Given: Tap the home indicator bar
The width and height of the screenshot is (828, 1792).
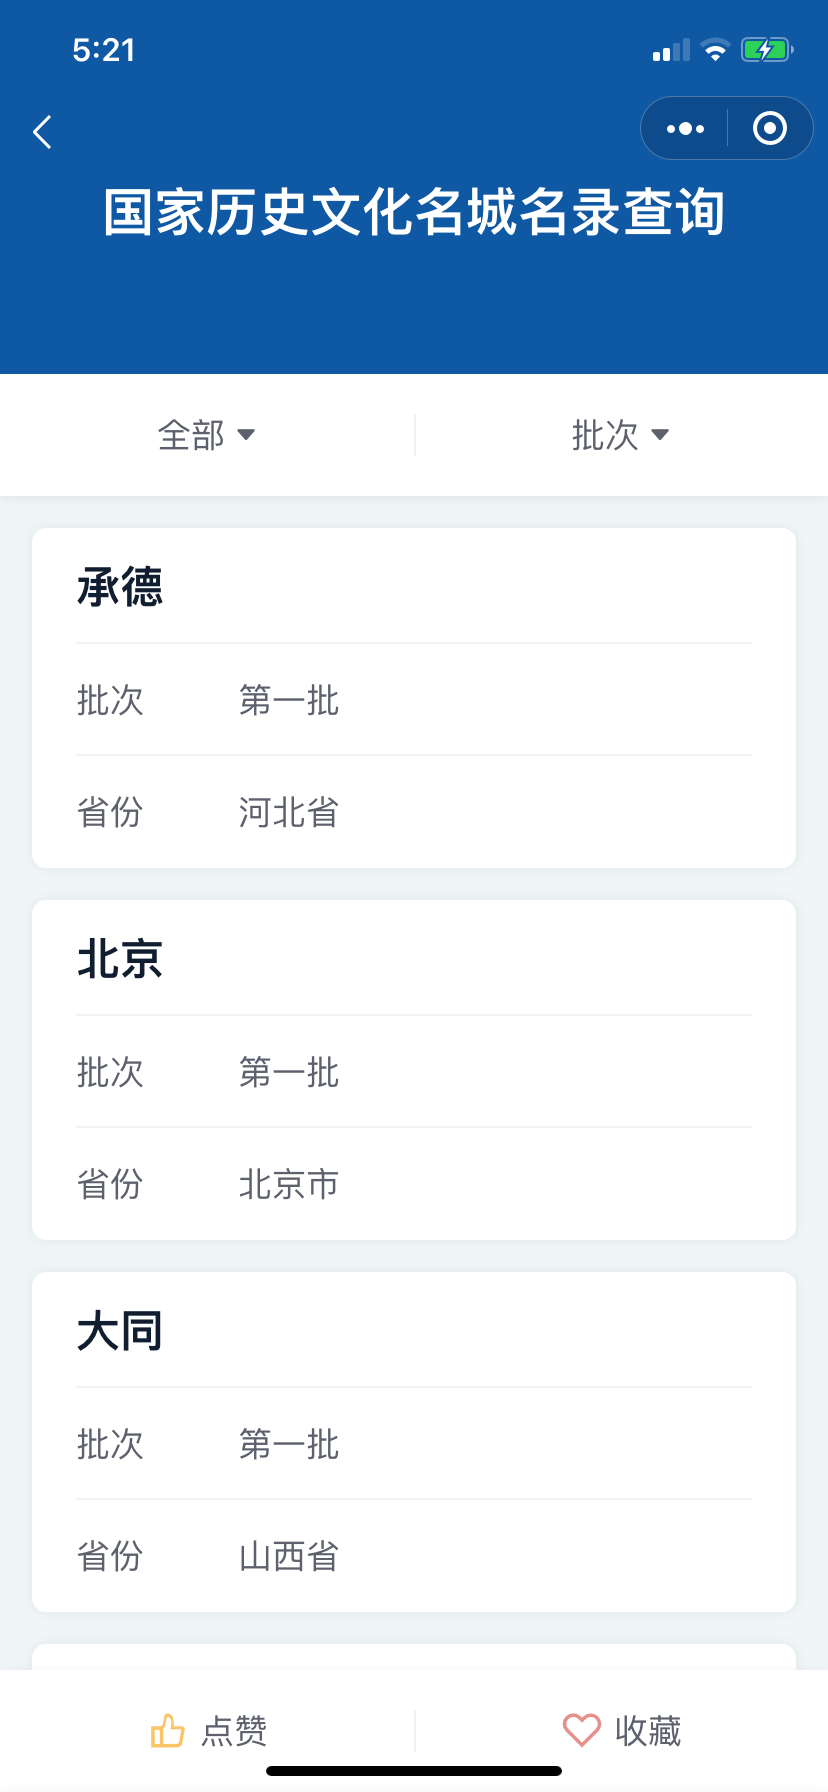Looking at the screenshot, I should (414, 1771).
